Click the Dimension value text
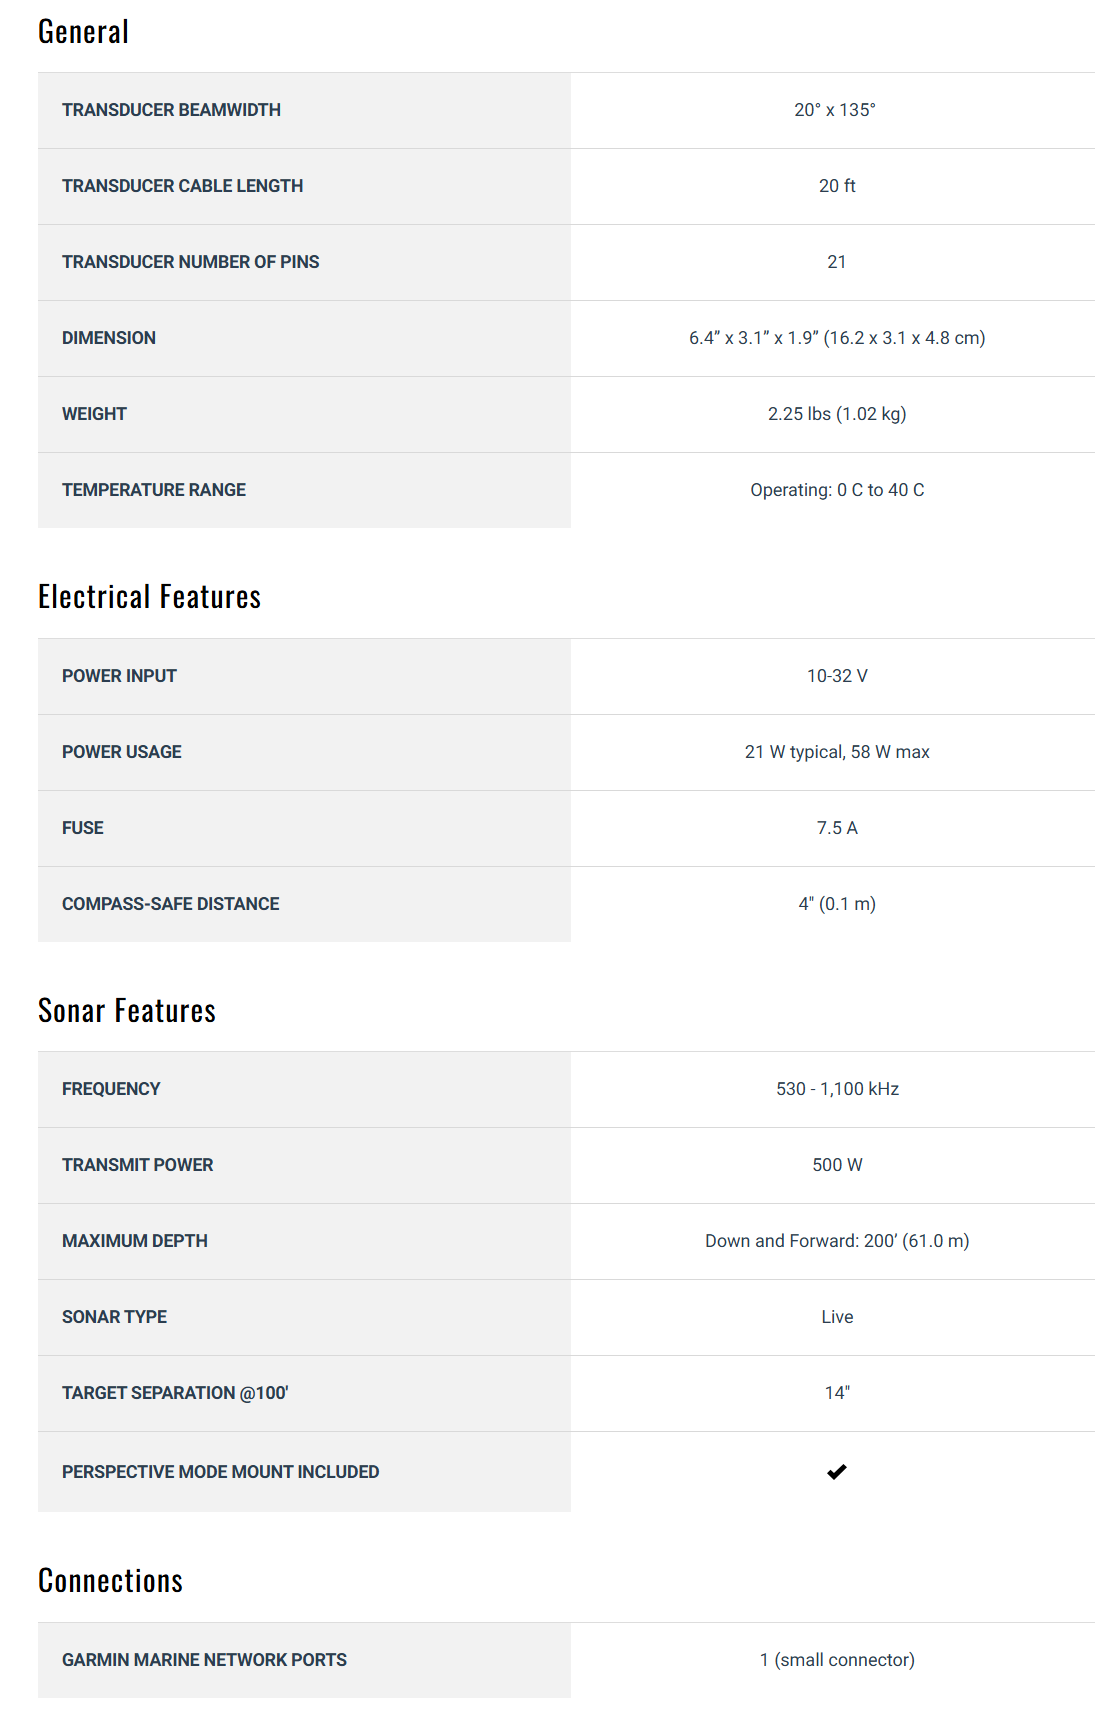Image resolution: width=1095 pixels, height=1722 pixels. click(x=837, y=338)
